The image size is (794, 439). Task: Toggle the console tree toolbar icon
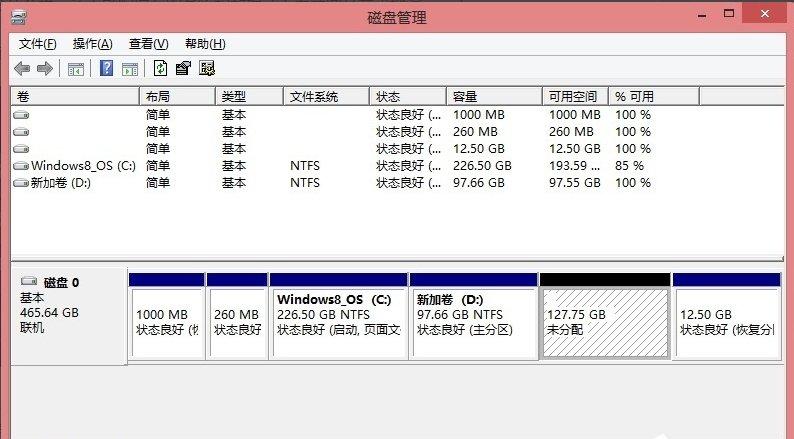76,68
